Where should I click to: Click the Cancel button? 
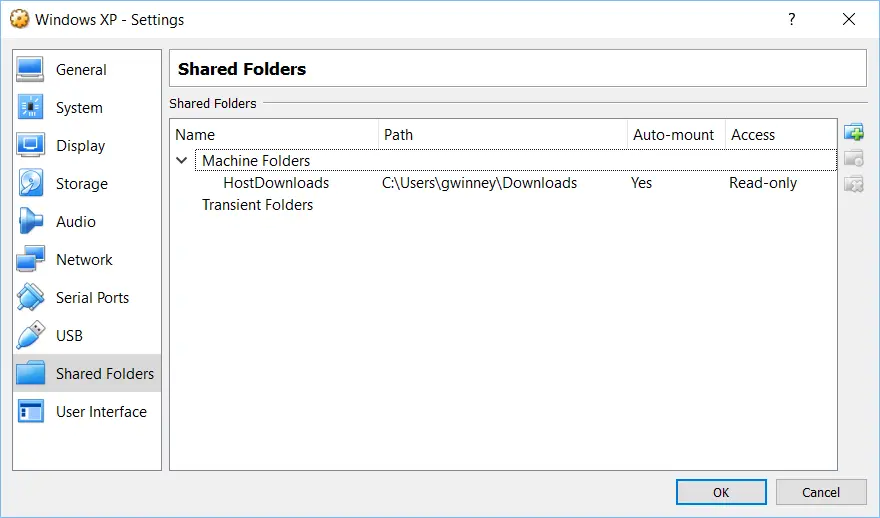point(821,492)
